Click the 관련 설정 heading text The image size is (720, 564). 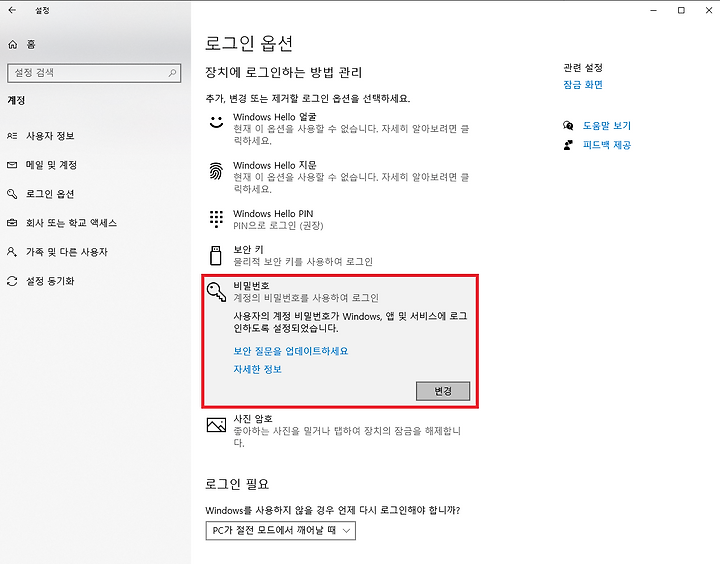(583, 68)
